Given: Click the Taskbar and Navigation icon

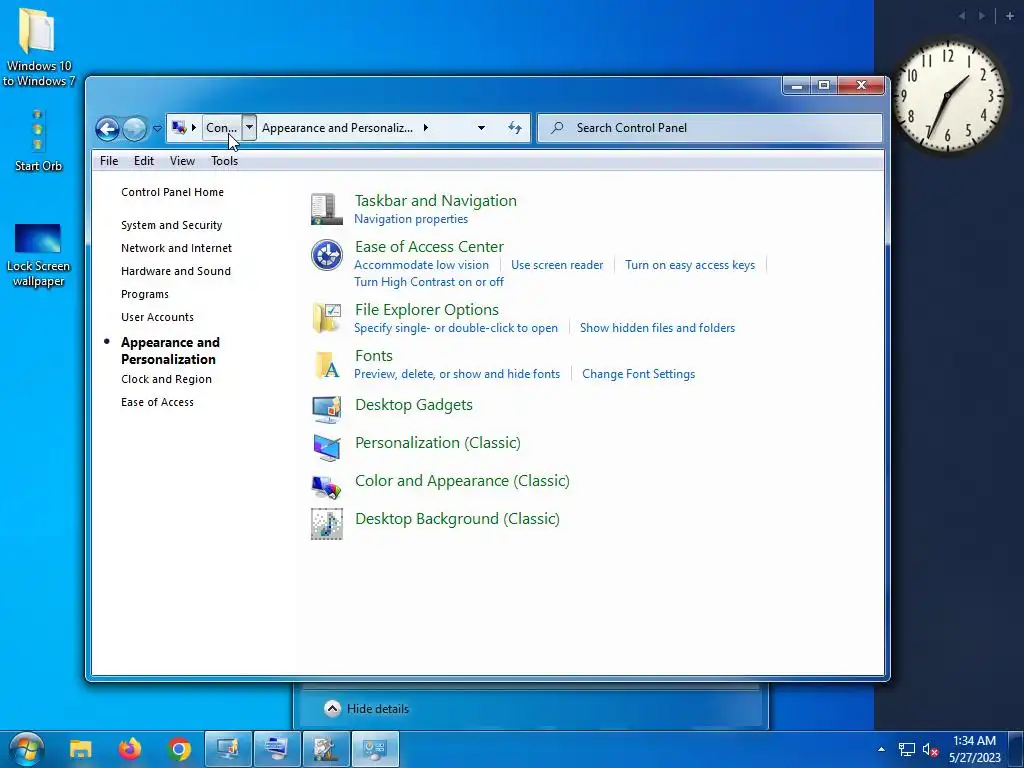Looking at the screenshot, I should click(327, 209).
